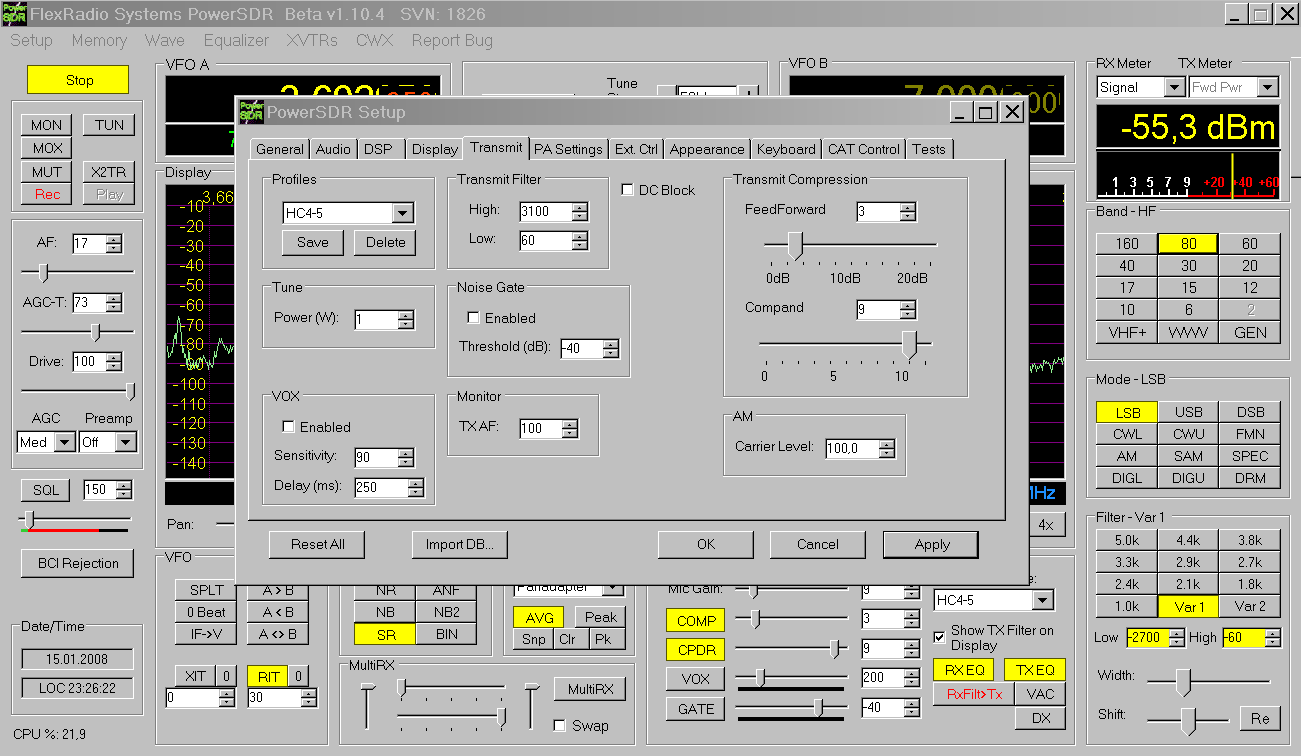This screenshot has width=1301, height=756.
Task: Click the yellow Stop button
Action: pyautogui.click(x=79, y=80)
